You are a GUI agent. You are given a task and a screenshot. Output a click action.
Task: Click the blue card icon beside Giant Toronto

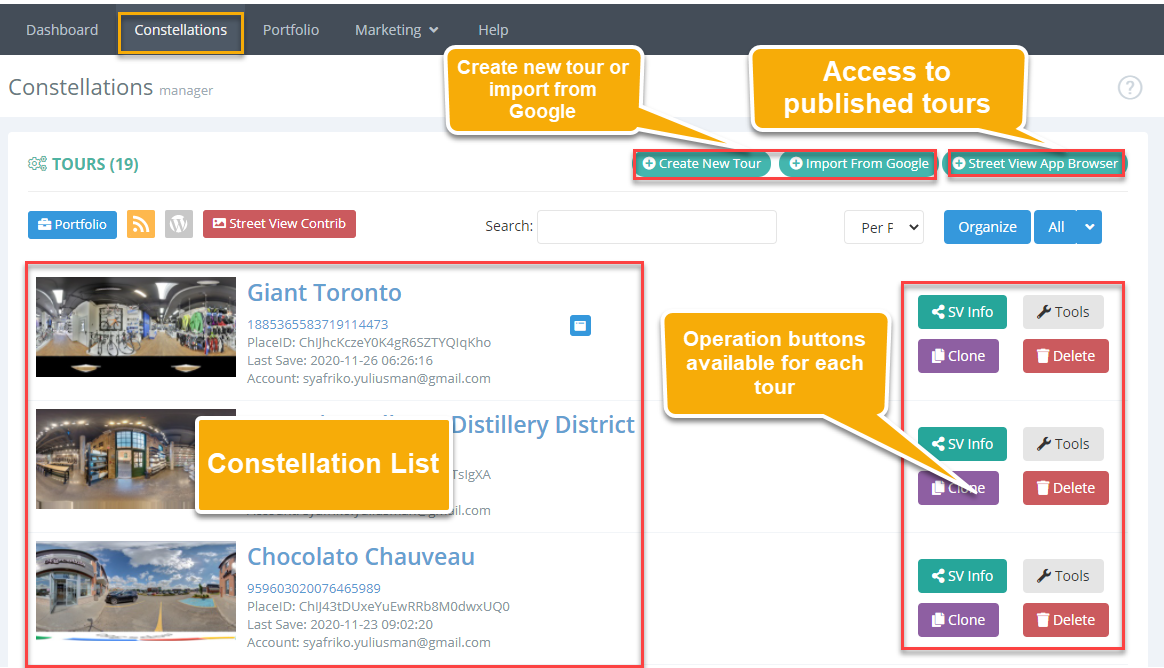pyautogui.click(x=581, y=325)
